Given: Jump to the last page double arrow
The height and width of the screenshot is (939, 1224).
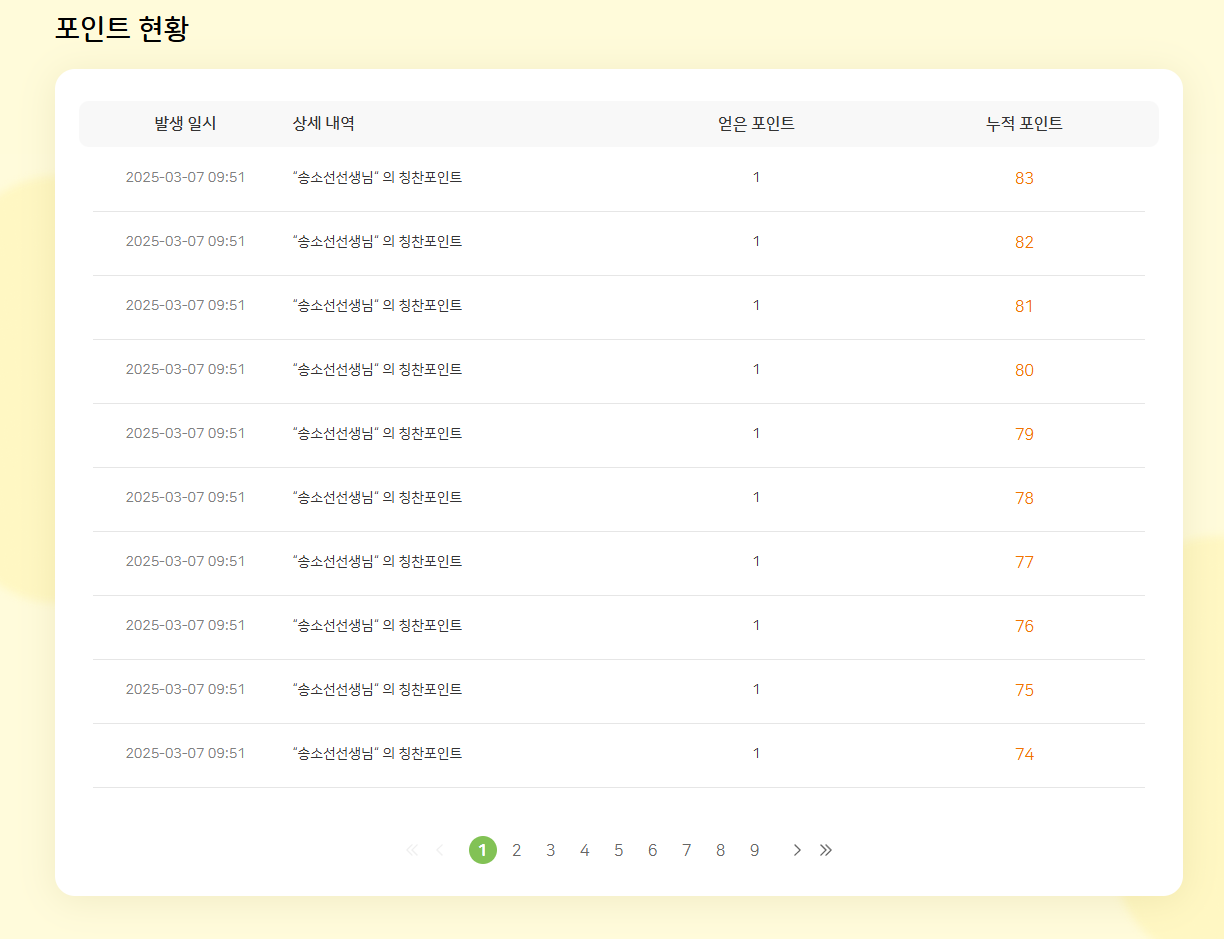Looking at the screenshot, I should tap(826, 850).
